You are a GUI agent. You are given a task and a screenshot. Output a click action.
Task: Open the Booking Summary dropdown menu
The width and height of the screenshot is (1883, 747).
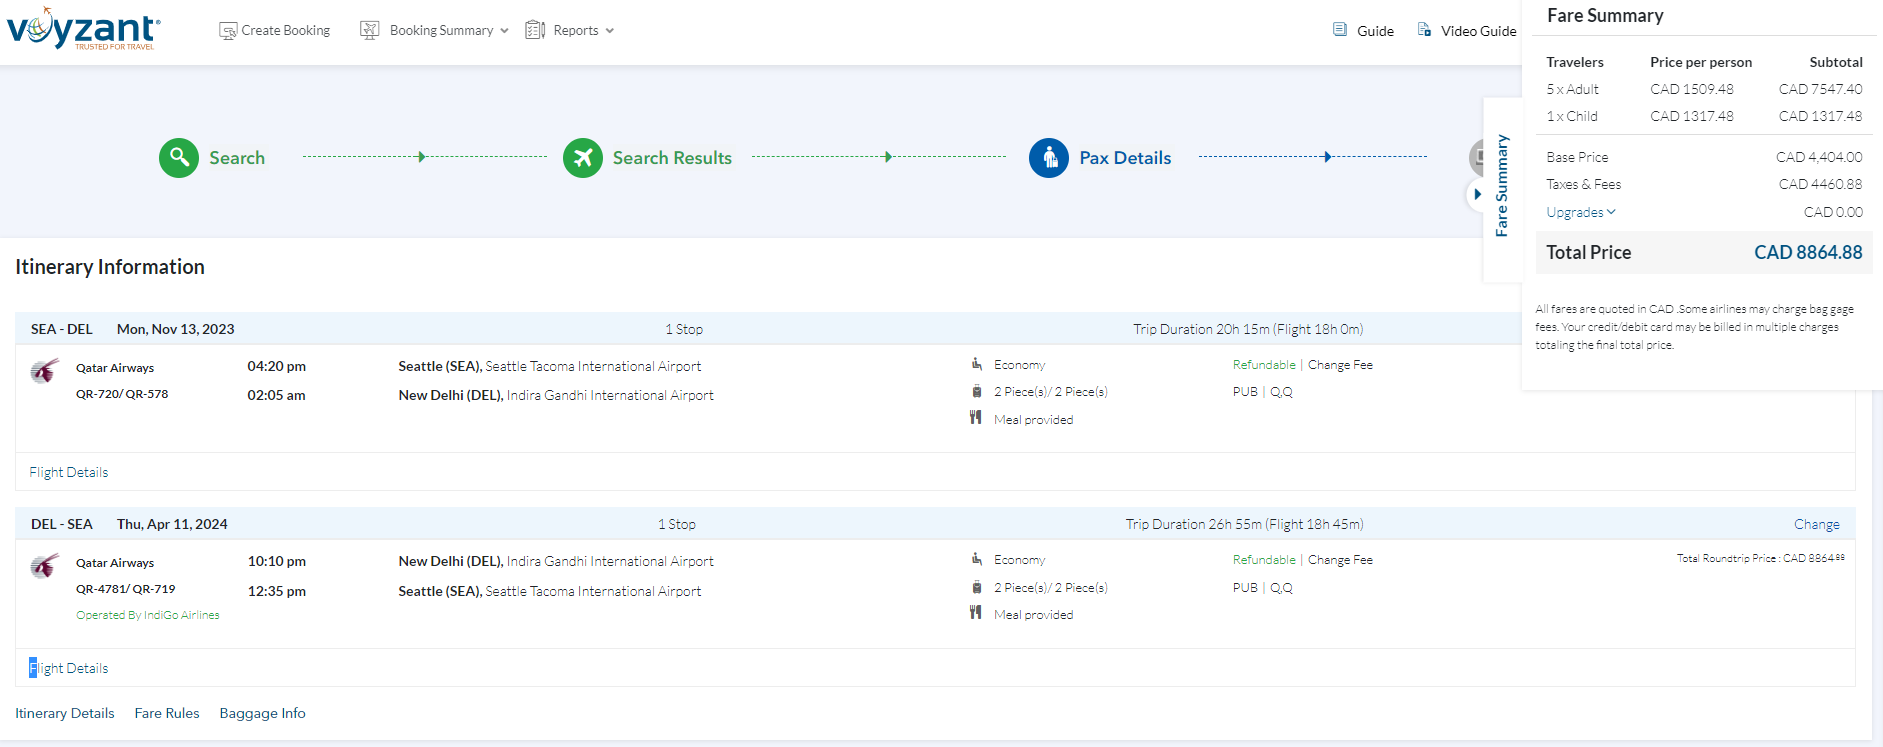pos(441,31)
